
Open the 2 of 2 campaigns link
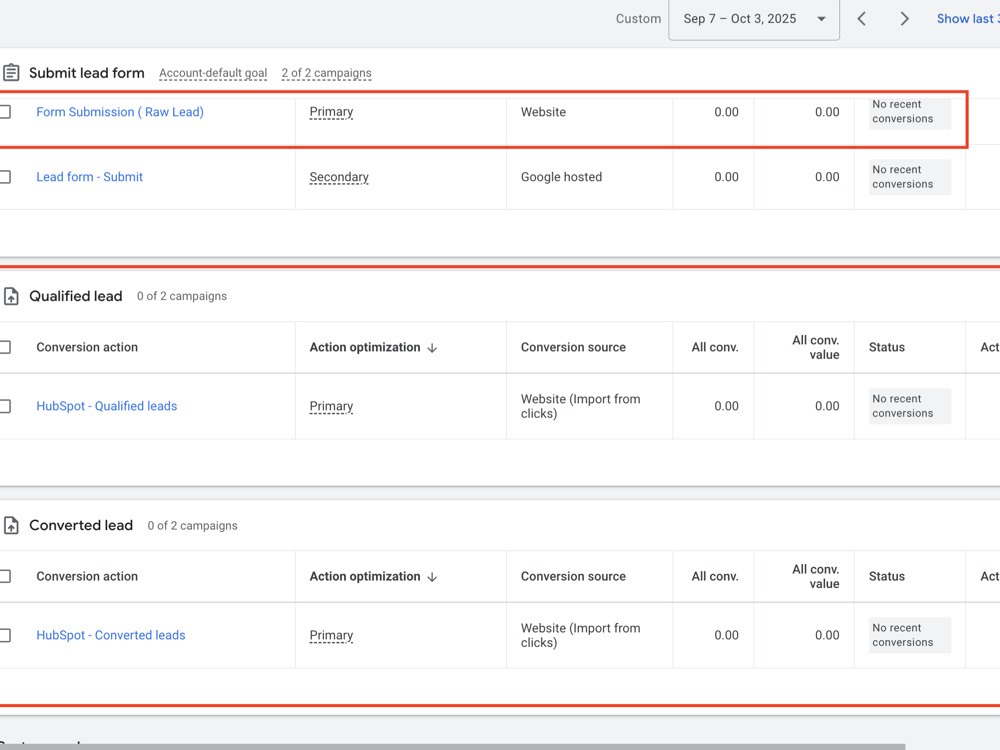click(327, 73)
